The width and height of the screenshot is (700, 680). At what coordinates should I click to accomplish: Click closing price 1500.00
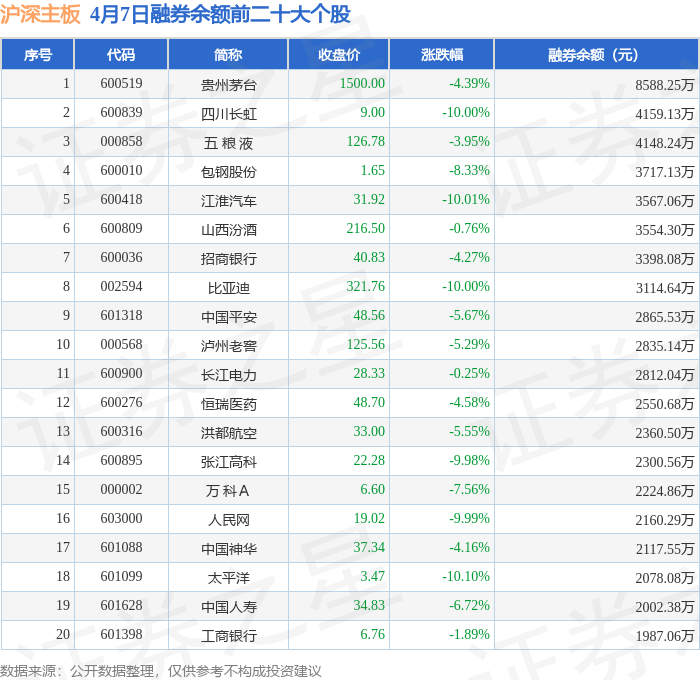click(x=362, y=83)
